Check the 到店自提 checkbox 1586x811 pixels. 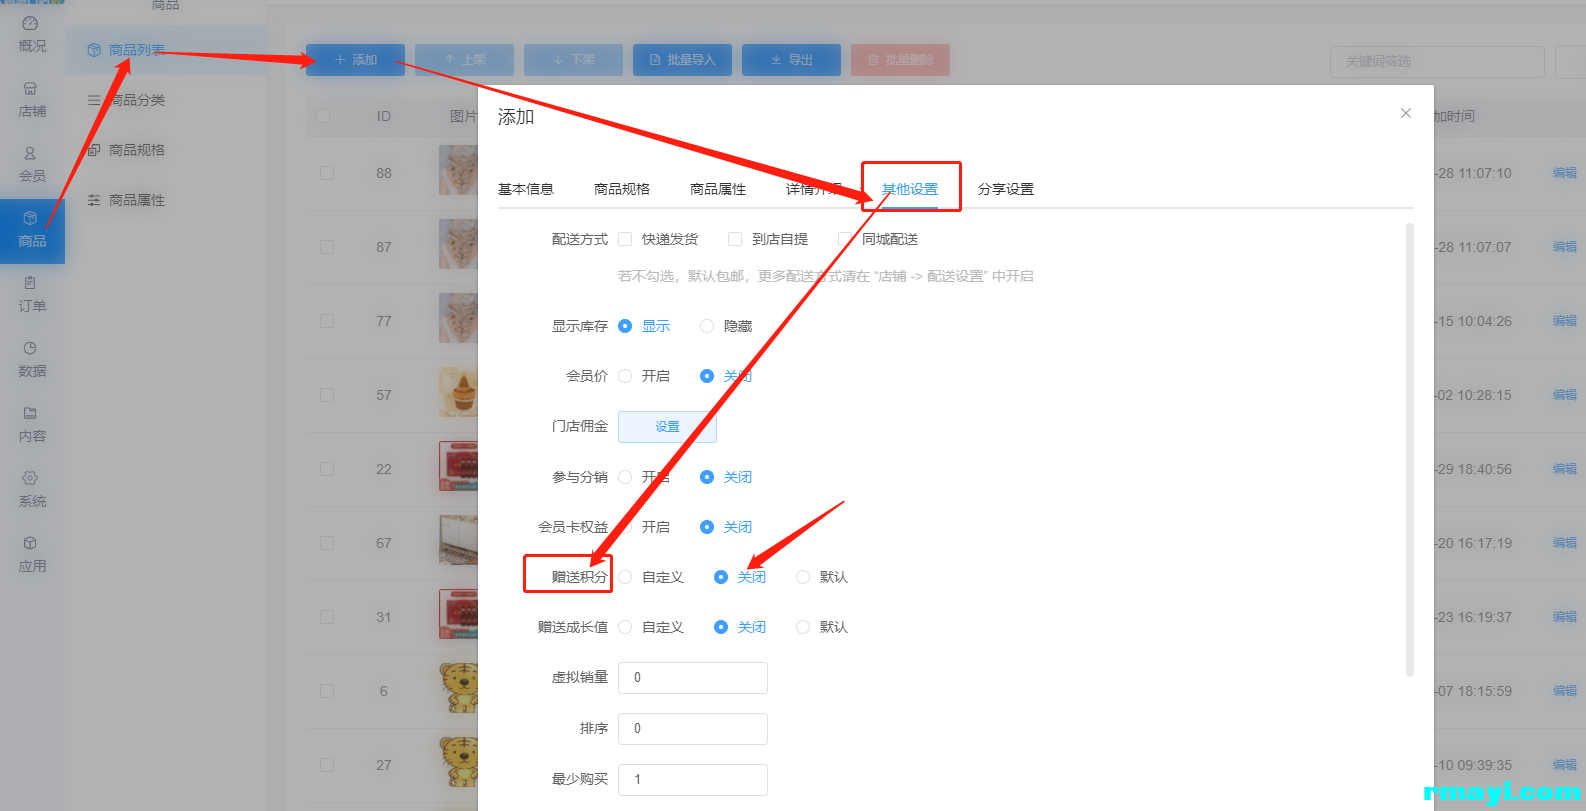pos(735,239)
